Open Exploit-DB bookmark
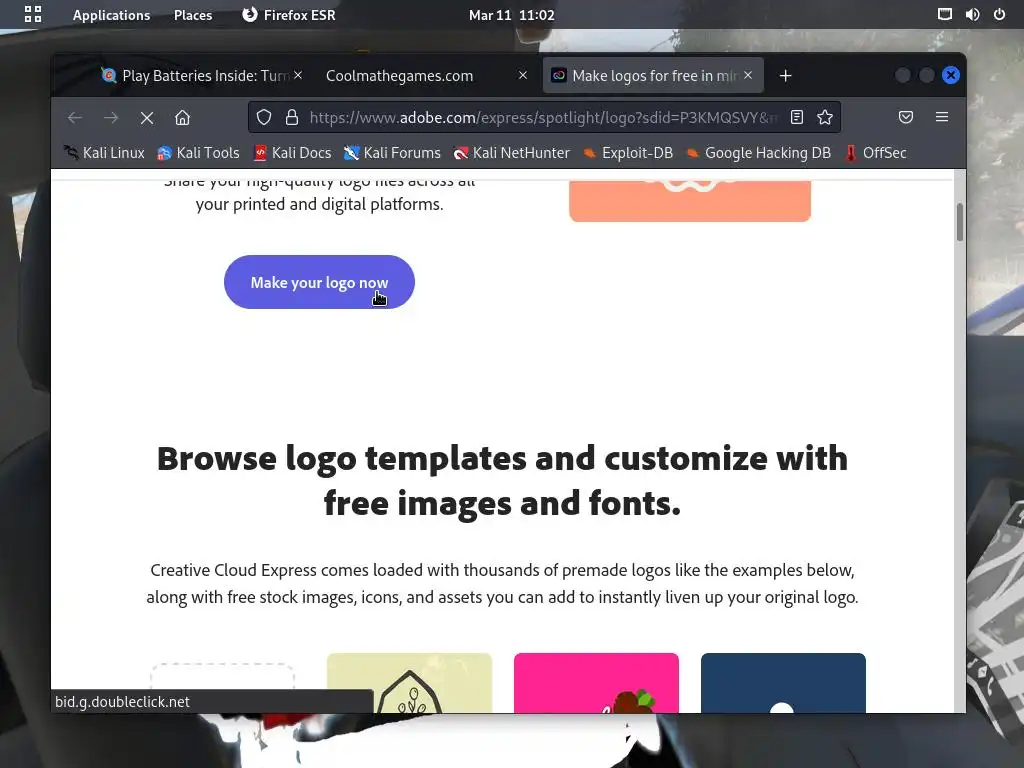This screenshot has height=768, width=1024. click(628, 153)
